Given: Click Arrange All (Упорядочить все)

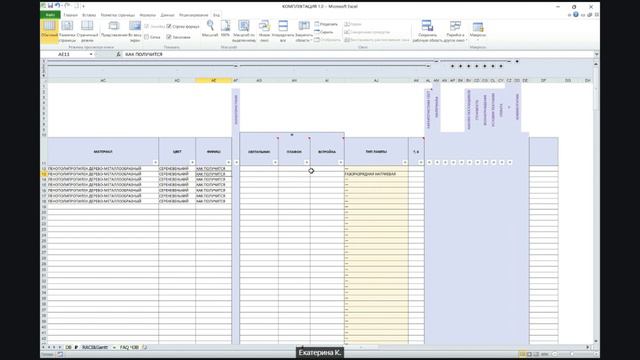Looking at the screenshot, I should 283,31.
